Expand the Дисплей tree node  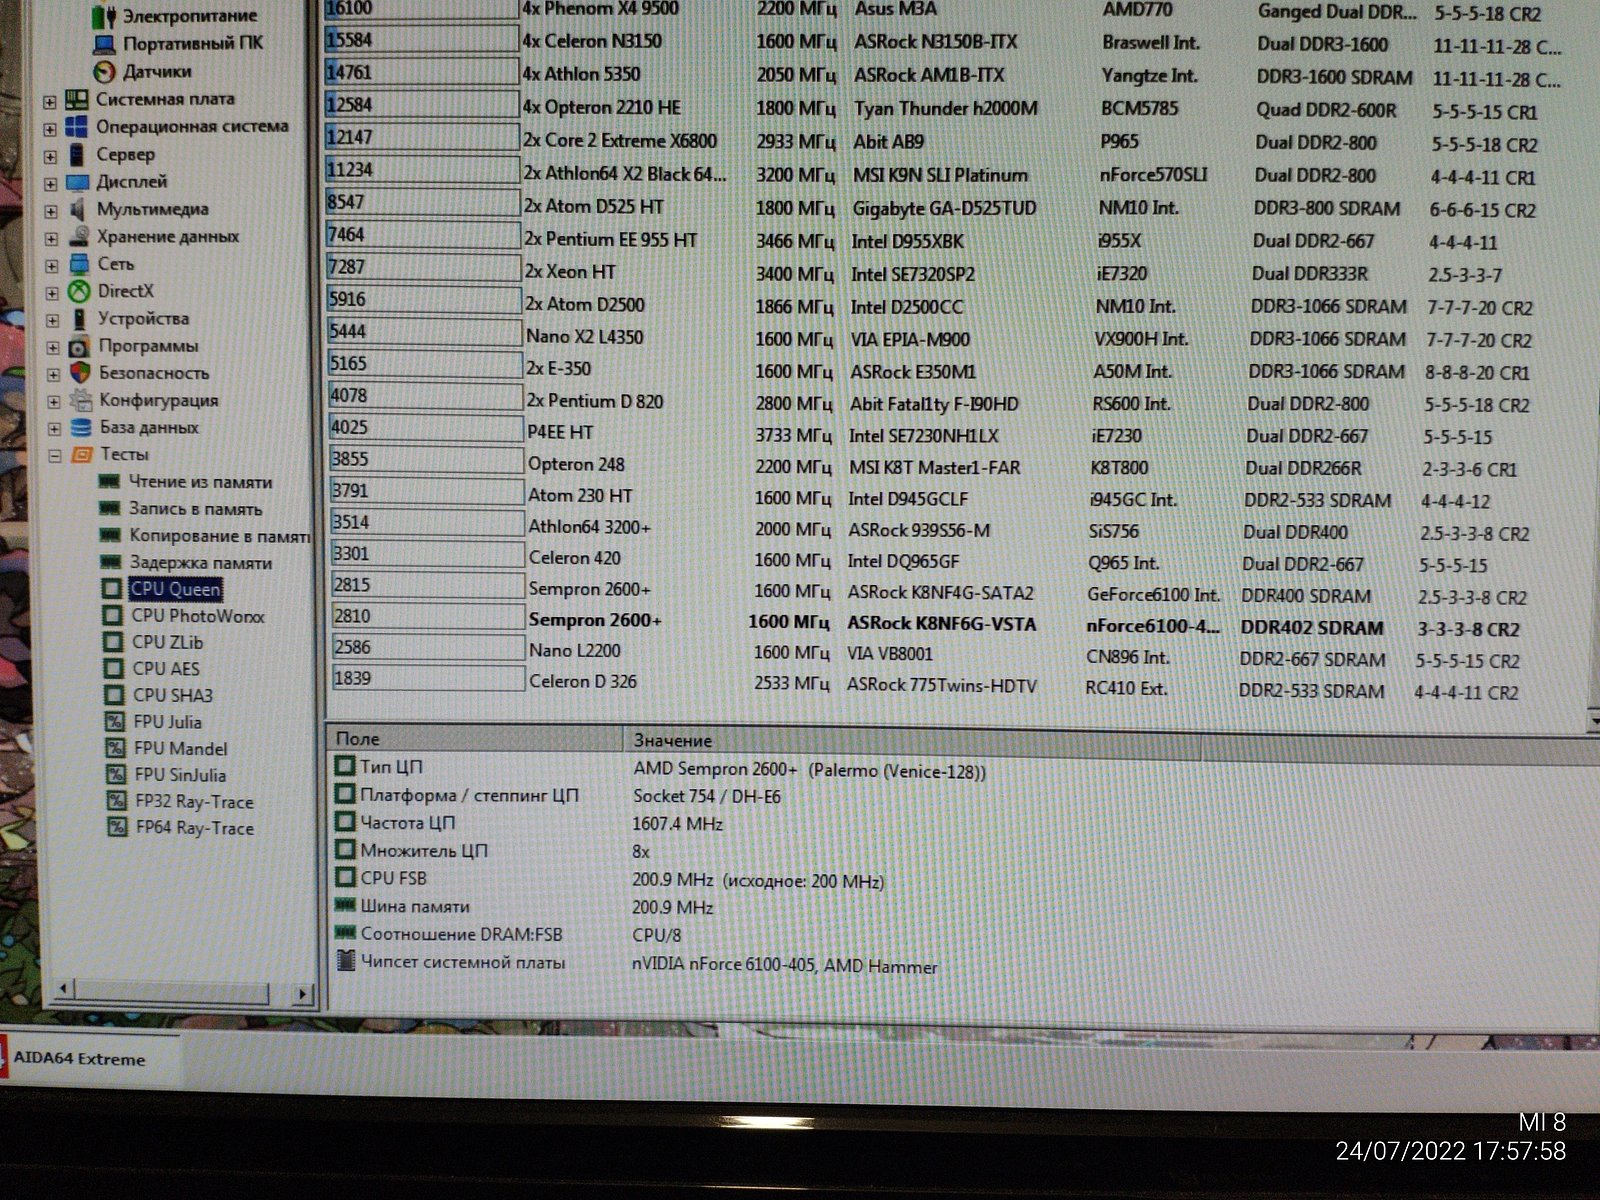[51, 184]
